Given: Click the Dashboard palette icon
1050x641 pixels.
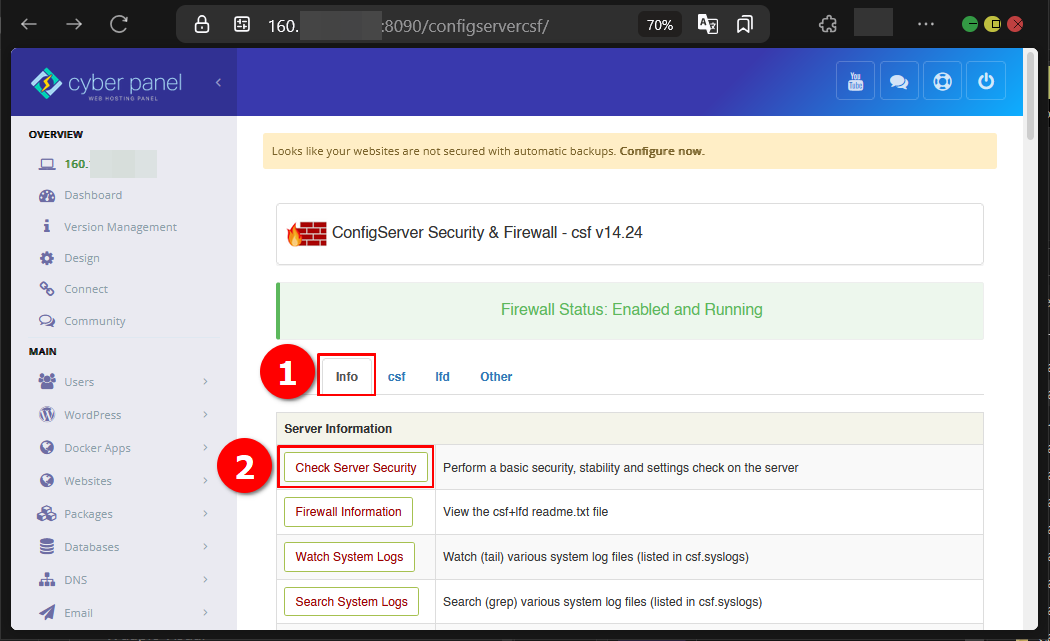Looking at the screenshot, I should click(47, 196).
